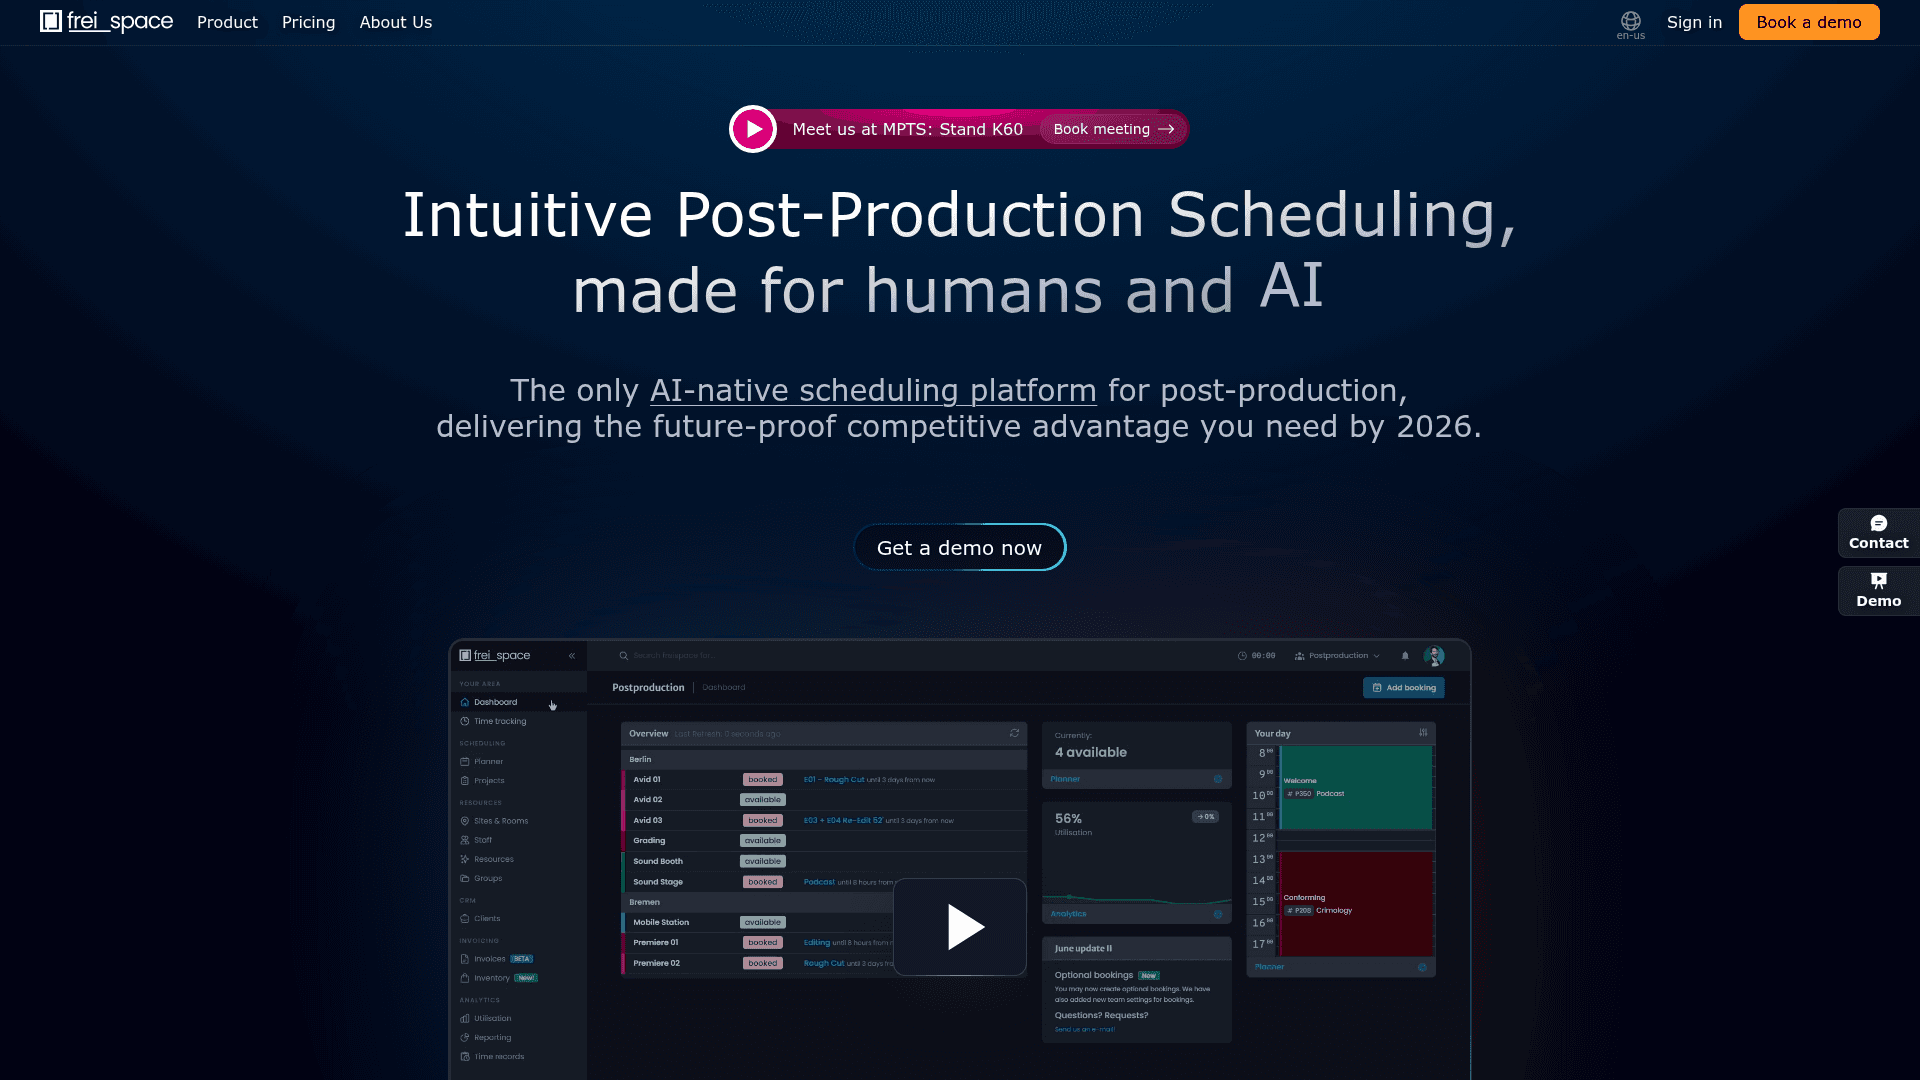Image resolution: width=1920 pixels, height=1080 pixels.
Task: Open the en-us language globe selector
Action: [x=1630, y=25]
